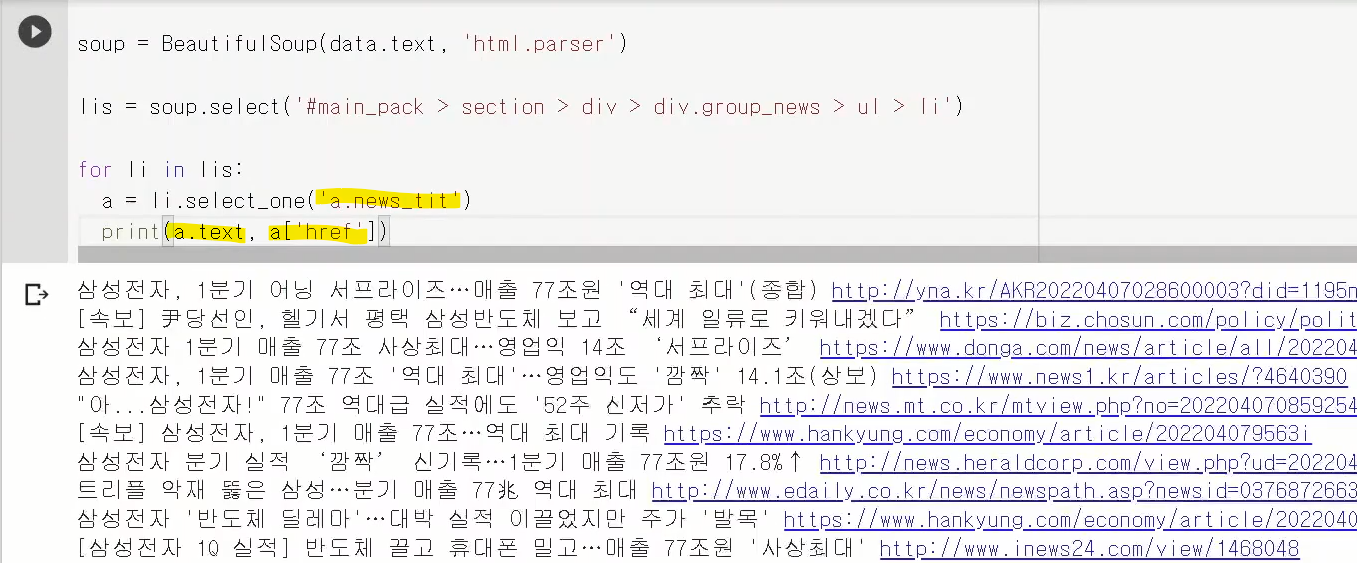This screenshot has width=1357, height=563.
Task: Click the BeautifulSoup code line
Action: (352, 44)
